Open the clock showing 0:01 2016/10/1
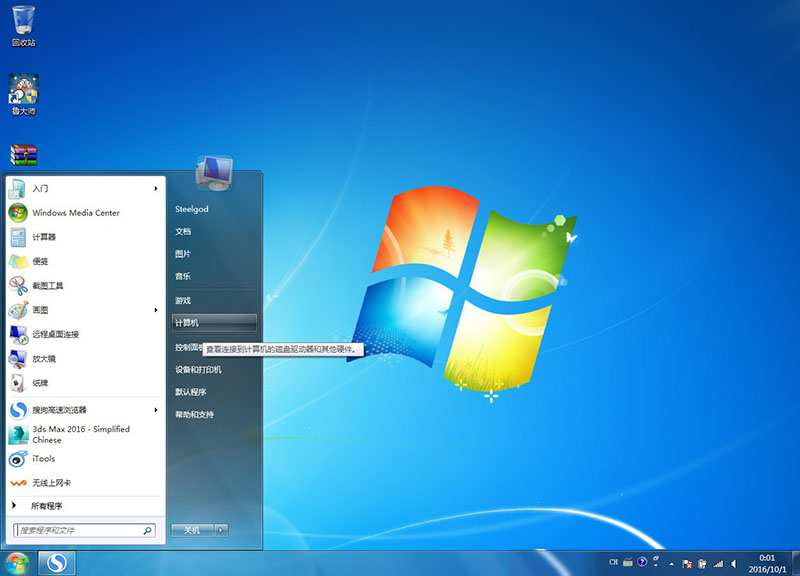Screen dimensions: 800x576 click(767, 564)
